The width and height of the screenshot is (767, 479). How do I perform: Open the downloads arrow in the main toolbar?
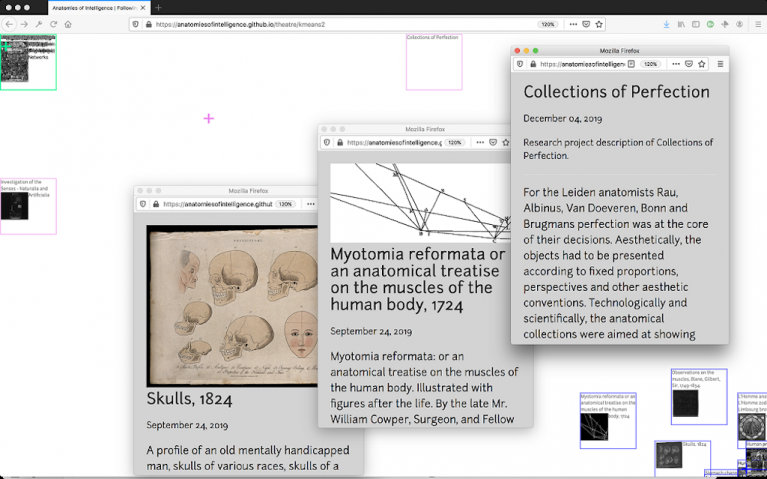pos(667,24)
